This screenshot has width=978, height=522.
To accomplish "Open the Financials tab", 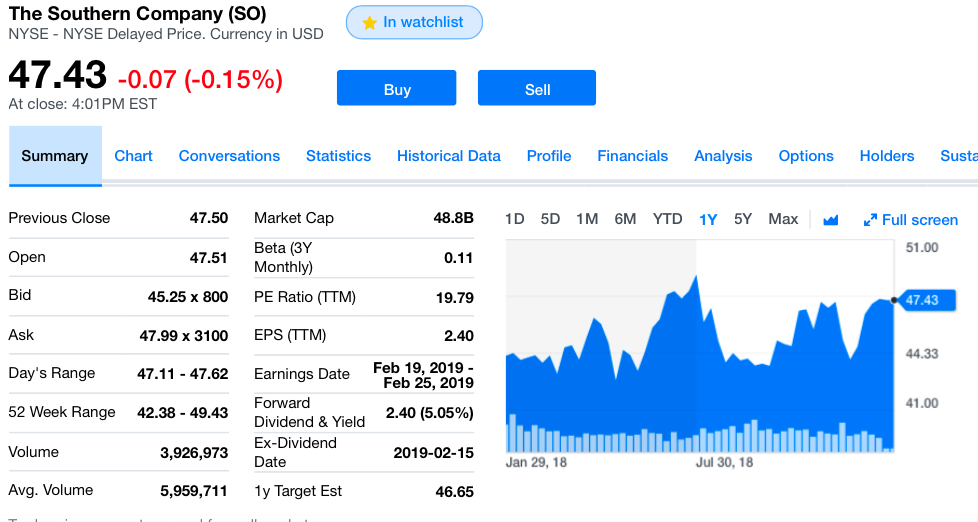I will [x=632, y=156].
